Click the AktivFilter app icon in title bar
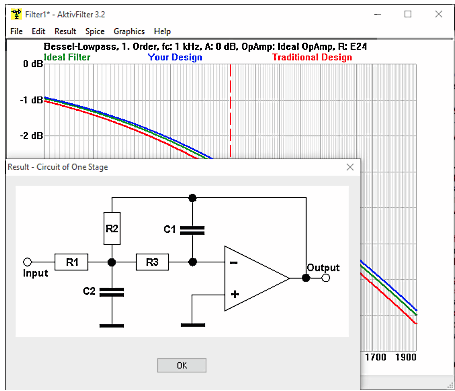This screenshot has height=391, width=455. (x=16, y=14)
